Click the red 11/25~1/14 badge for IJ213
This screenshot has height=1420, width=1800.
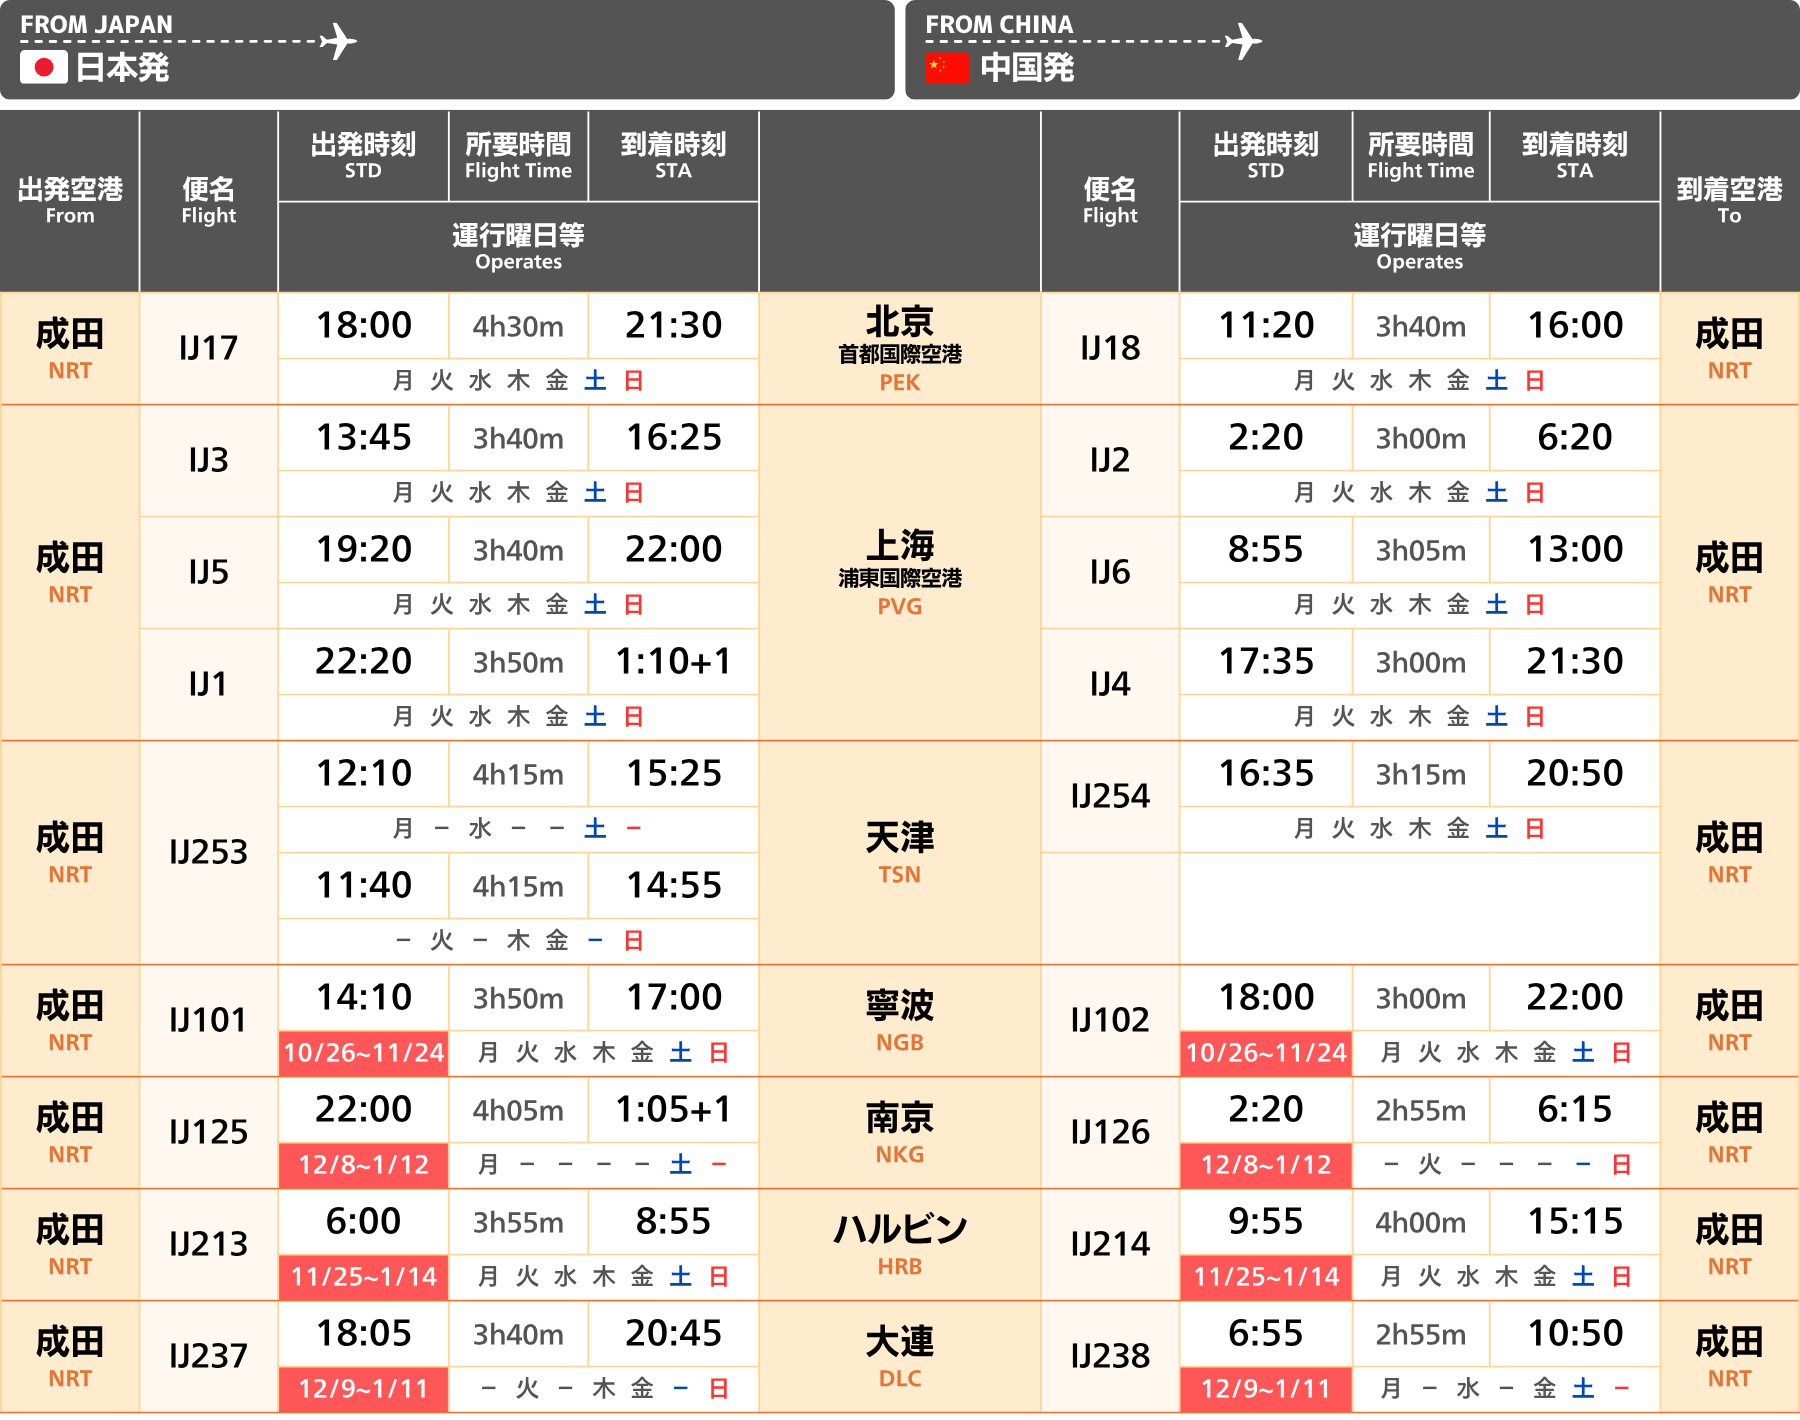coord(363,1277)
